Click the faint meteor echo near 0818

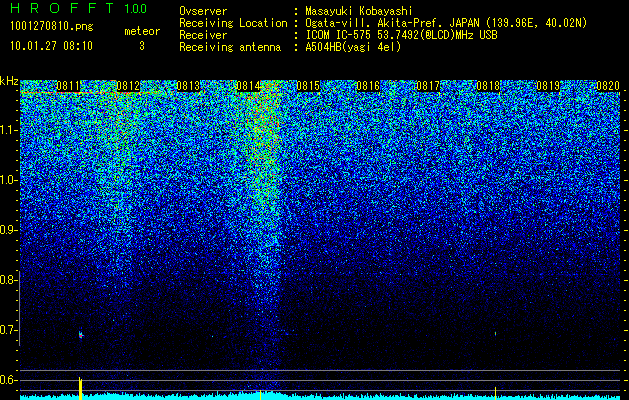(x=495, y=333)
